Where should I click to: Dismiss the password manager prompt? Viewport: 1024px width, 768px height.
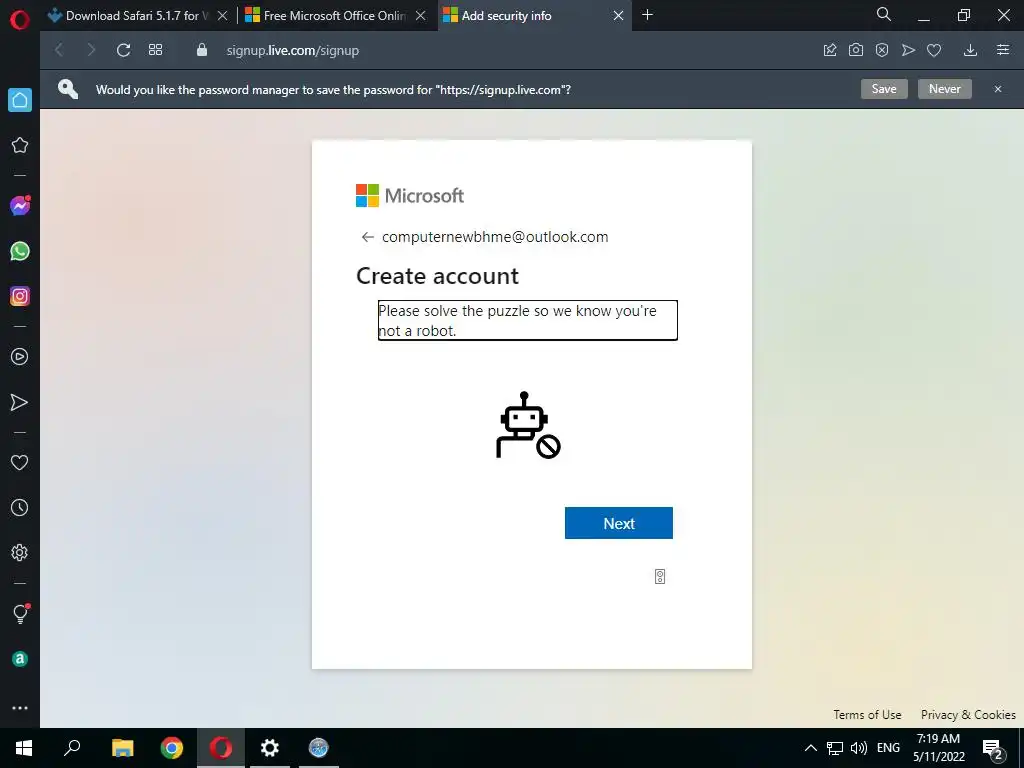click(x=998, y=89)
